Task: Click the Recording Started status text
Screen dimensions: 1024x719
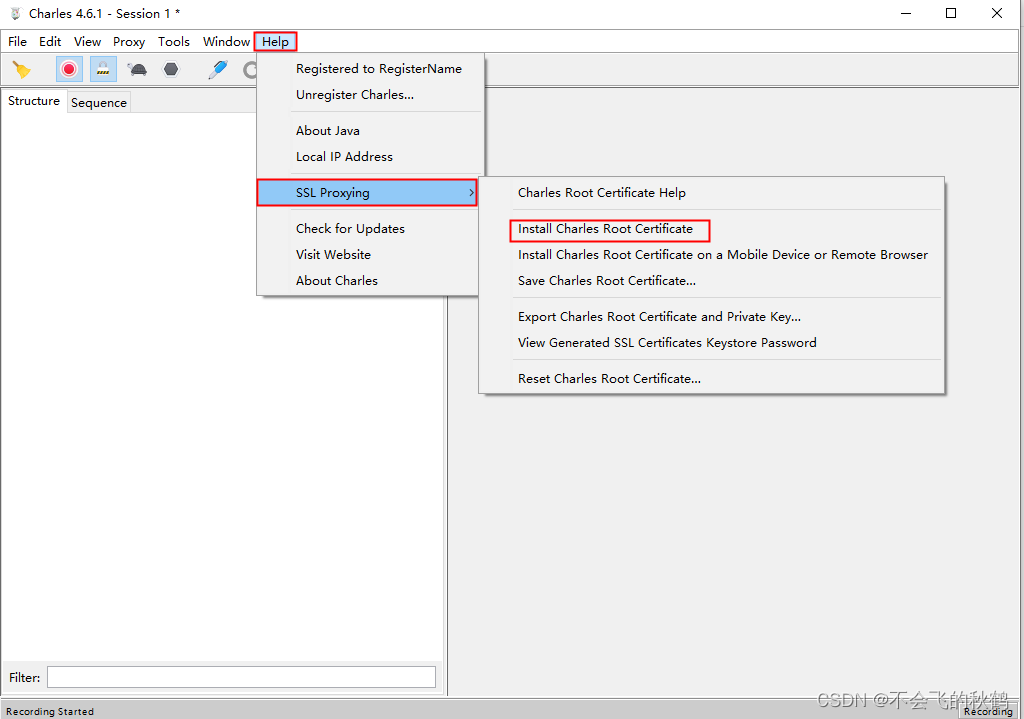Action: click(x=50, y=711)
